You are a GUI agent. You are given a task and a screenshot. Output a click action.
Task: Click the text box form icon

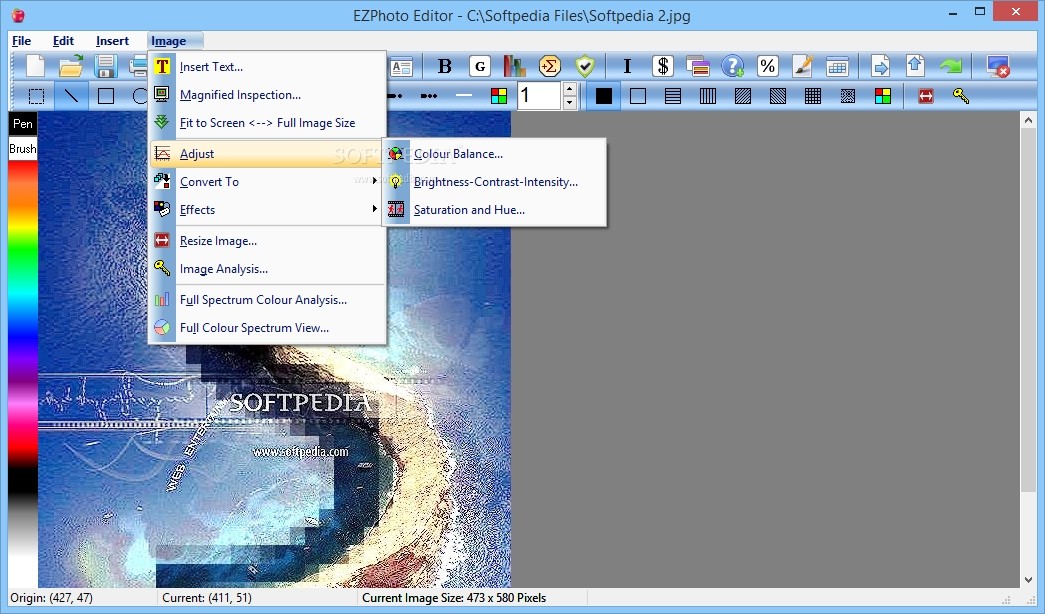[401, 66]
